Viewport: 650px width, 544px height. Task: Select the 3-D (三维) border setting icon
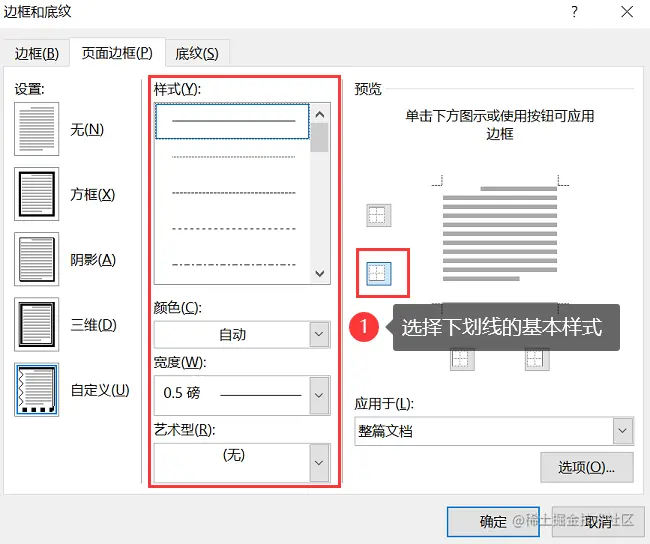[x=36, y=324]
